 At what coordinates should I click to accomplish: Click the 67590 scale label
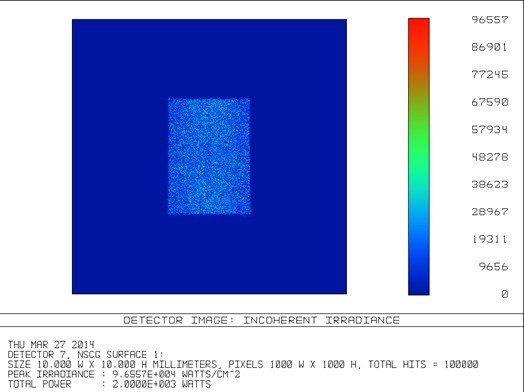click(490, 102)
